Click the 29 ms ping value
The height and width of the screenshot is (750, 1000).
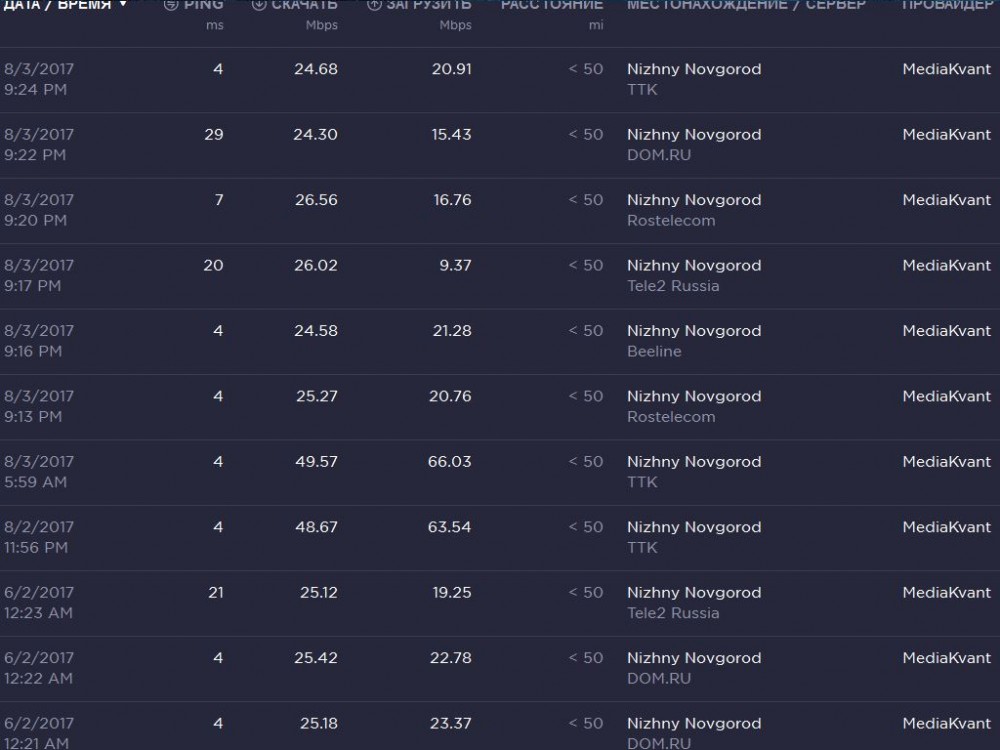[214, 135]
